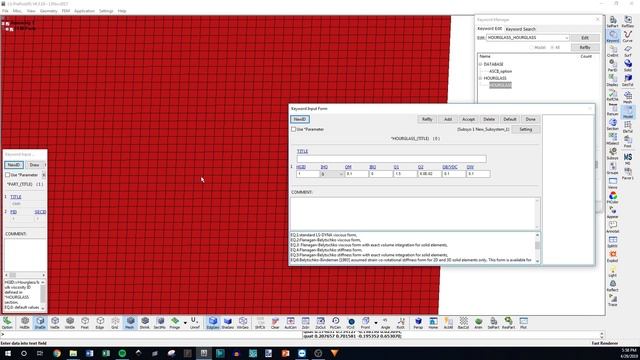Open the FEM menu
Viewport: 640px width, 360px height.
tap(66, 11)
